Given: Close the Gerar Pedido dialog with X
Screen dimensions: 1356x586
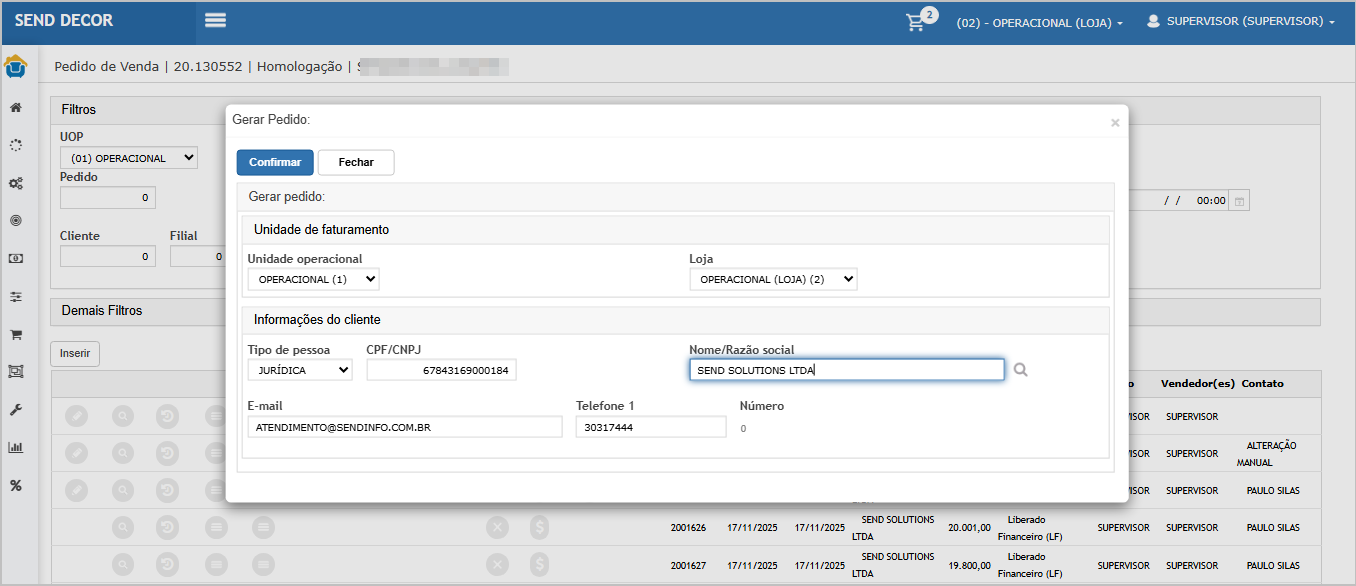Looking at the screenshot, I should click(1115, 123).
